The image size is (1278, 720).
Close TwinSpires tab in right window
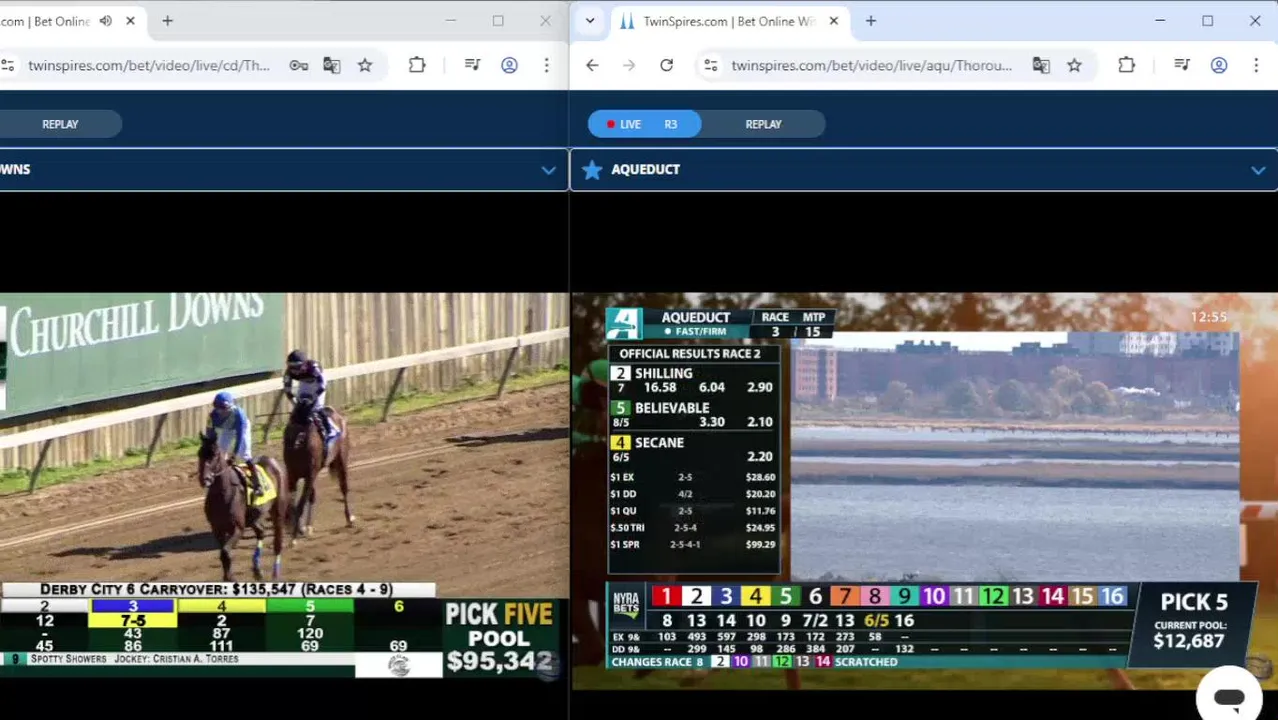834,21
